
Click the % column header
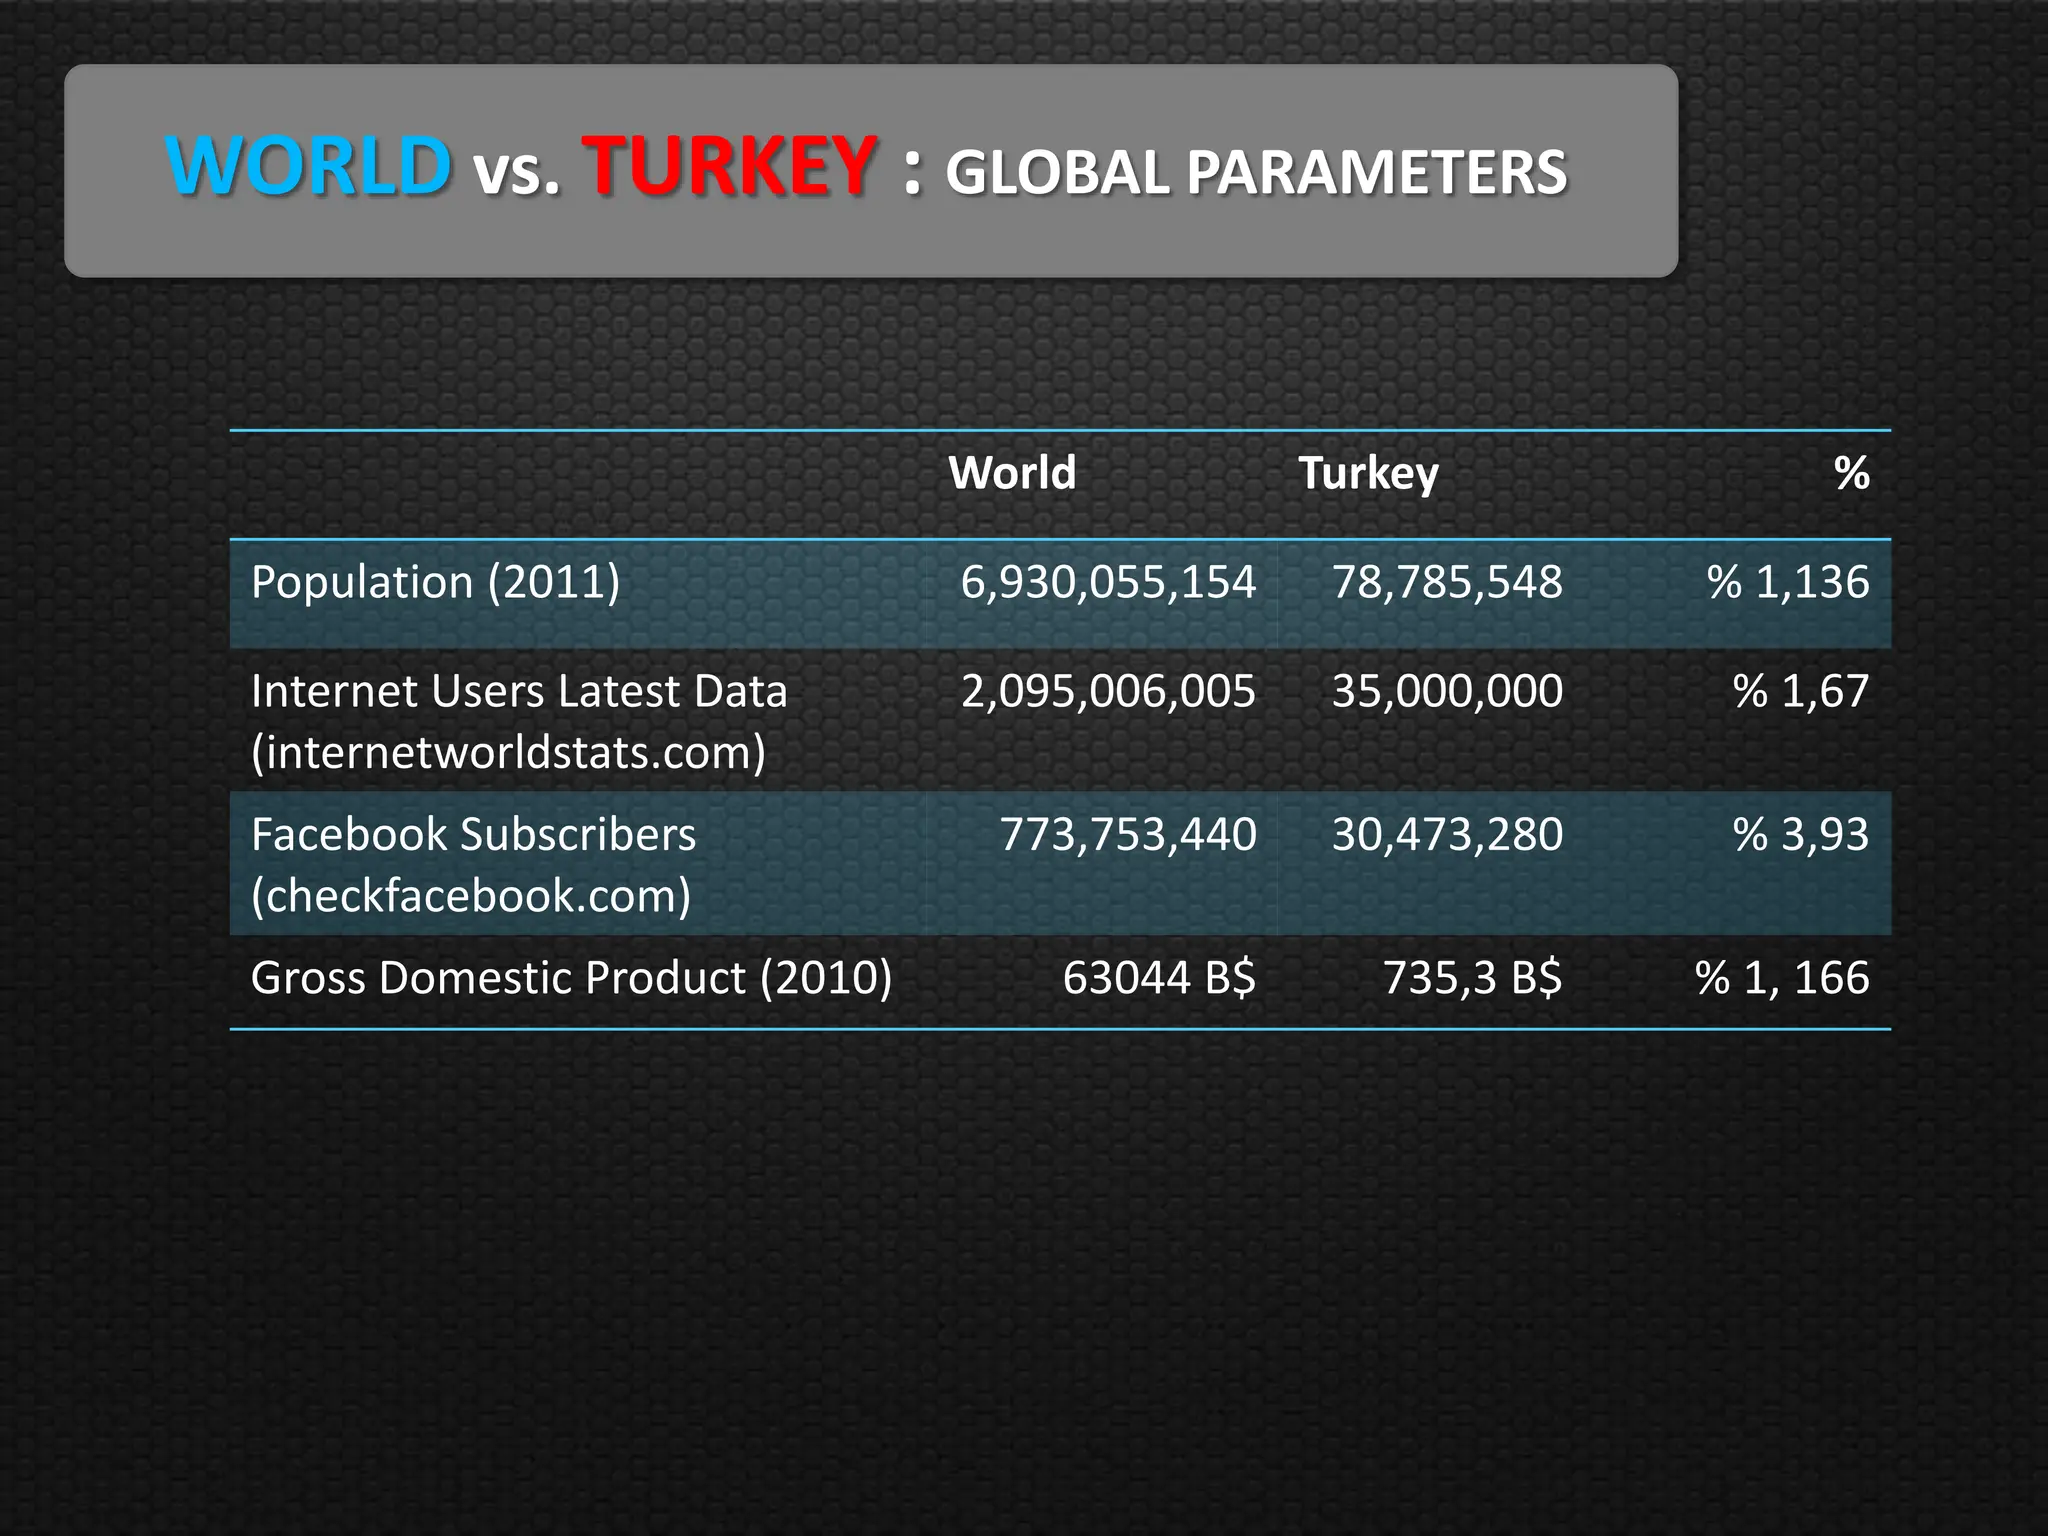(x=1852, y=472)
